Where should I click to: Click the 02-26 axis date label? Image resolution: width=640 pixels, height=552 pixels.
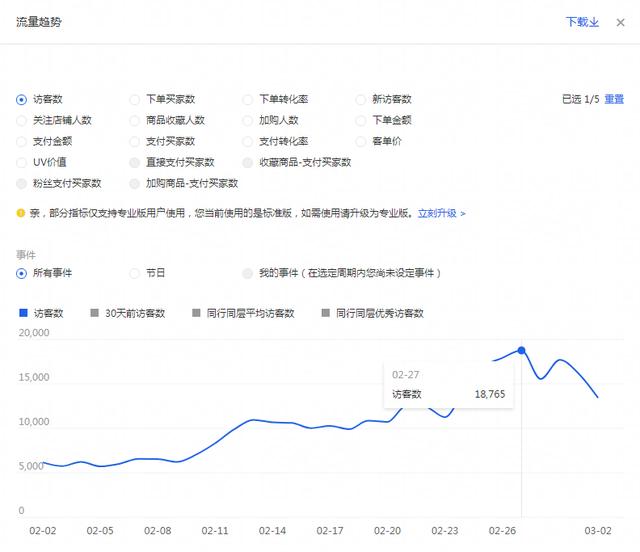[x=502, y=531]
